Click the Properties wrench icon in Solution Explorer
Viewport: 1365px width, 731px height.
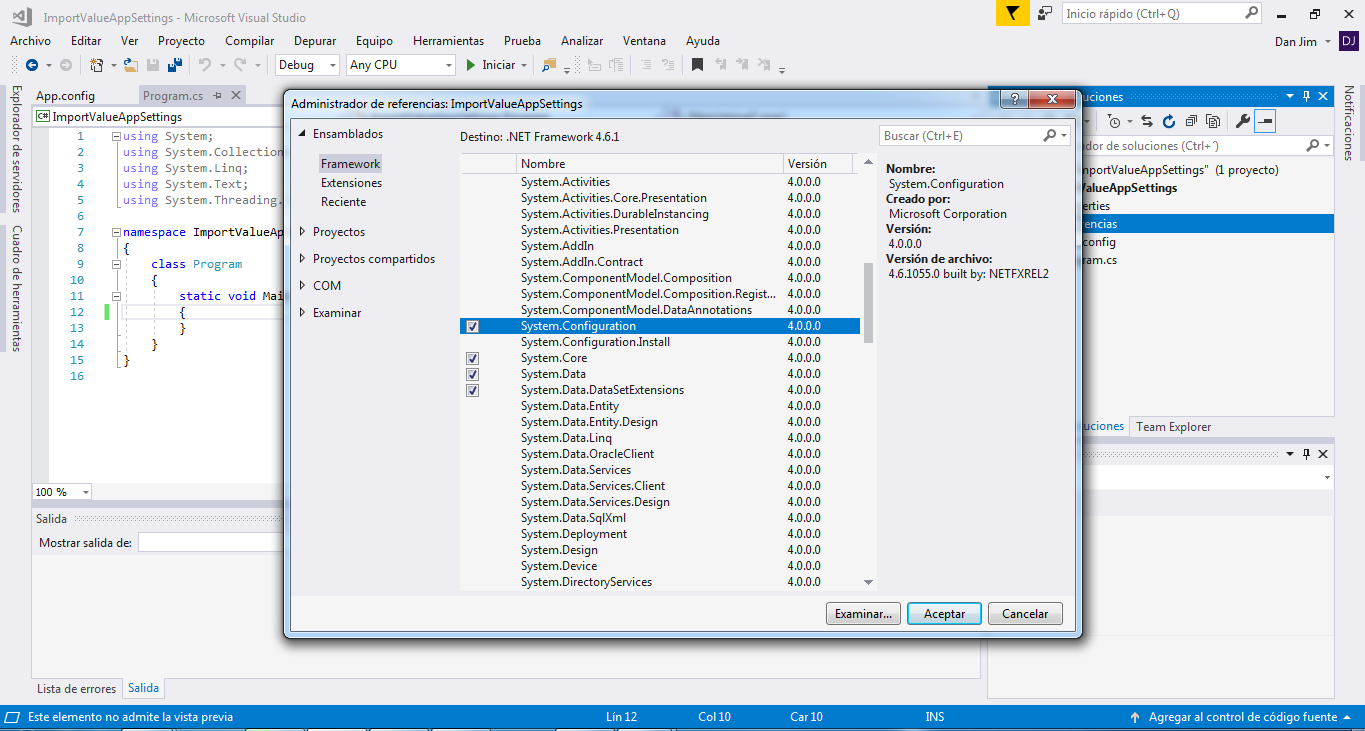click(1243, 121)
